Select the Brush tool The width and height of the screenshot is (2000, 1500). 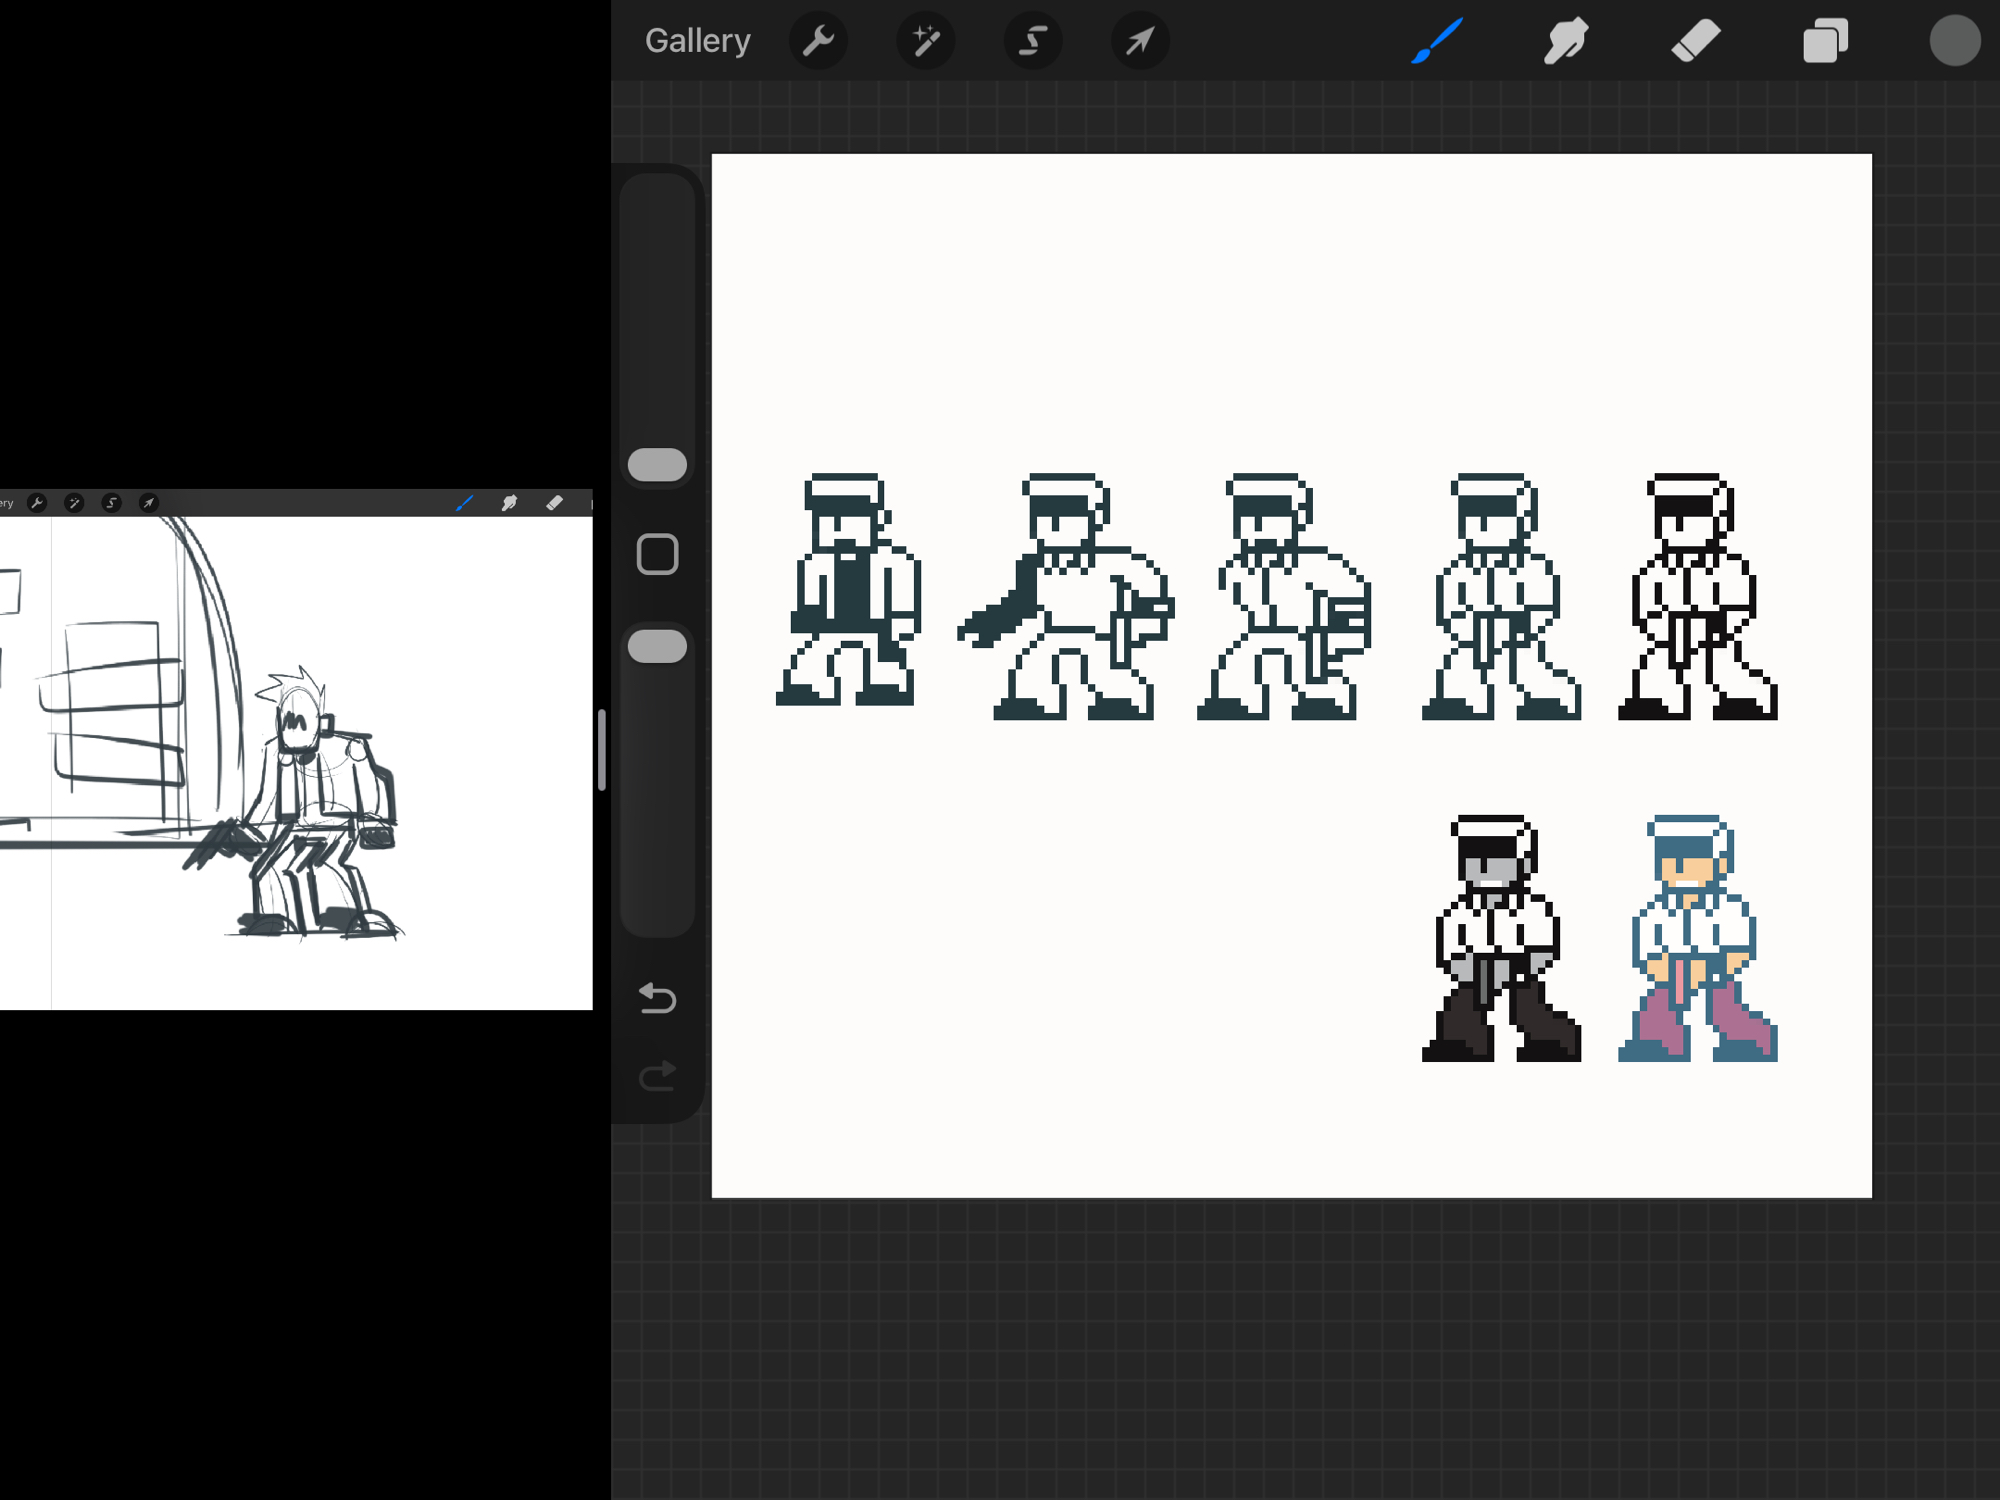1437,41
